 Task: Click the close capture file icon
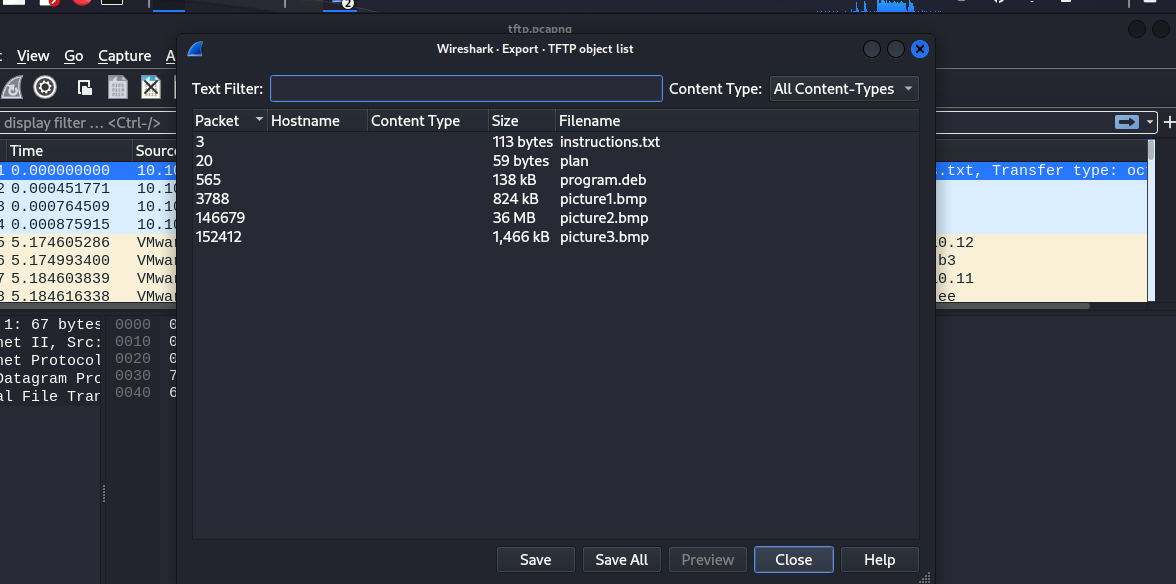[151, 88]
